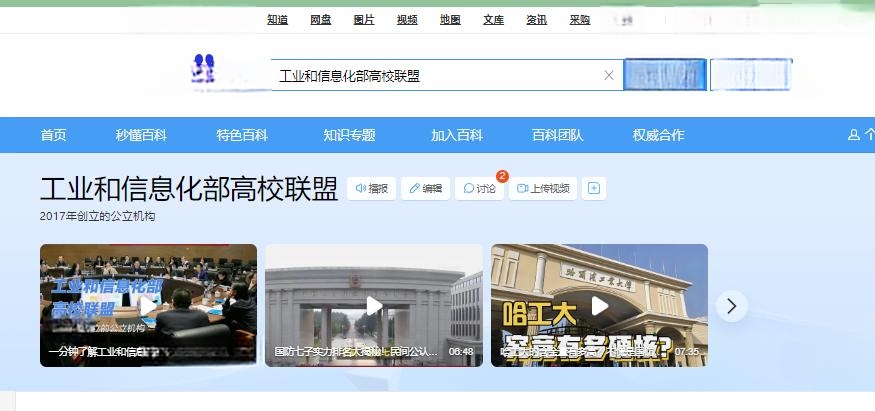The width and height of the screenshot is (875, 411).
Task: Play the 国防七子实力排名 video
Action: coord(374,306)
